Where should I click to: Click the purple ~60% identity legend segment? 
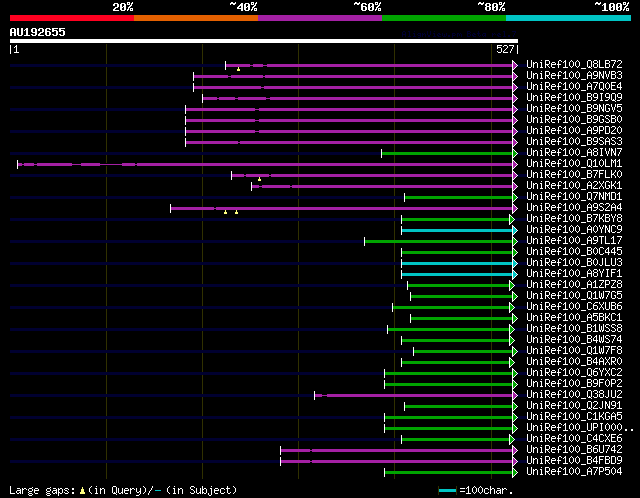pos(320,18)
